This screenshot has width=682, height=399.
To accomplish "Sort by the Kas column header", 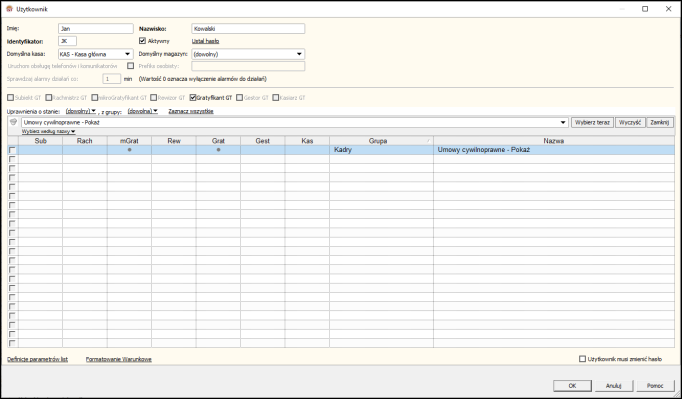I will (x=307, y=141).
